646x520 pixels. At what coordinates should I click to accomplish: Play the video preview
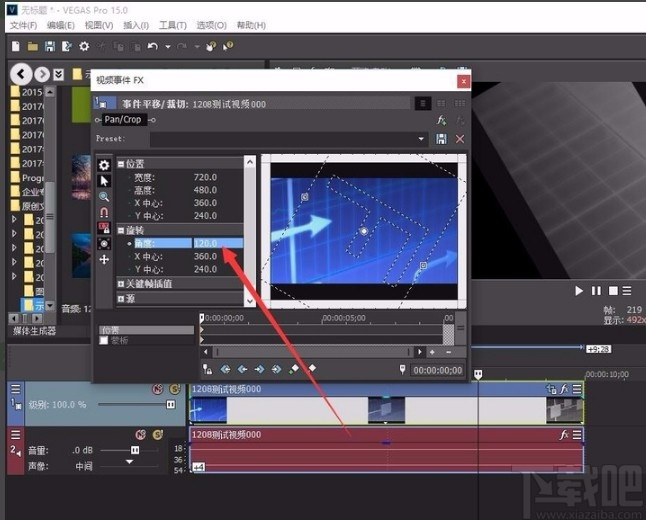pyautogui.click(x=579, y=291)
